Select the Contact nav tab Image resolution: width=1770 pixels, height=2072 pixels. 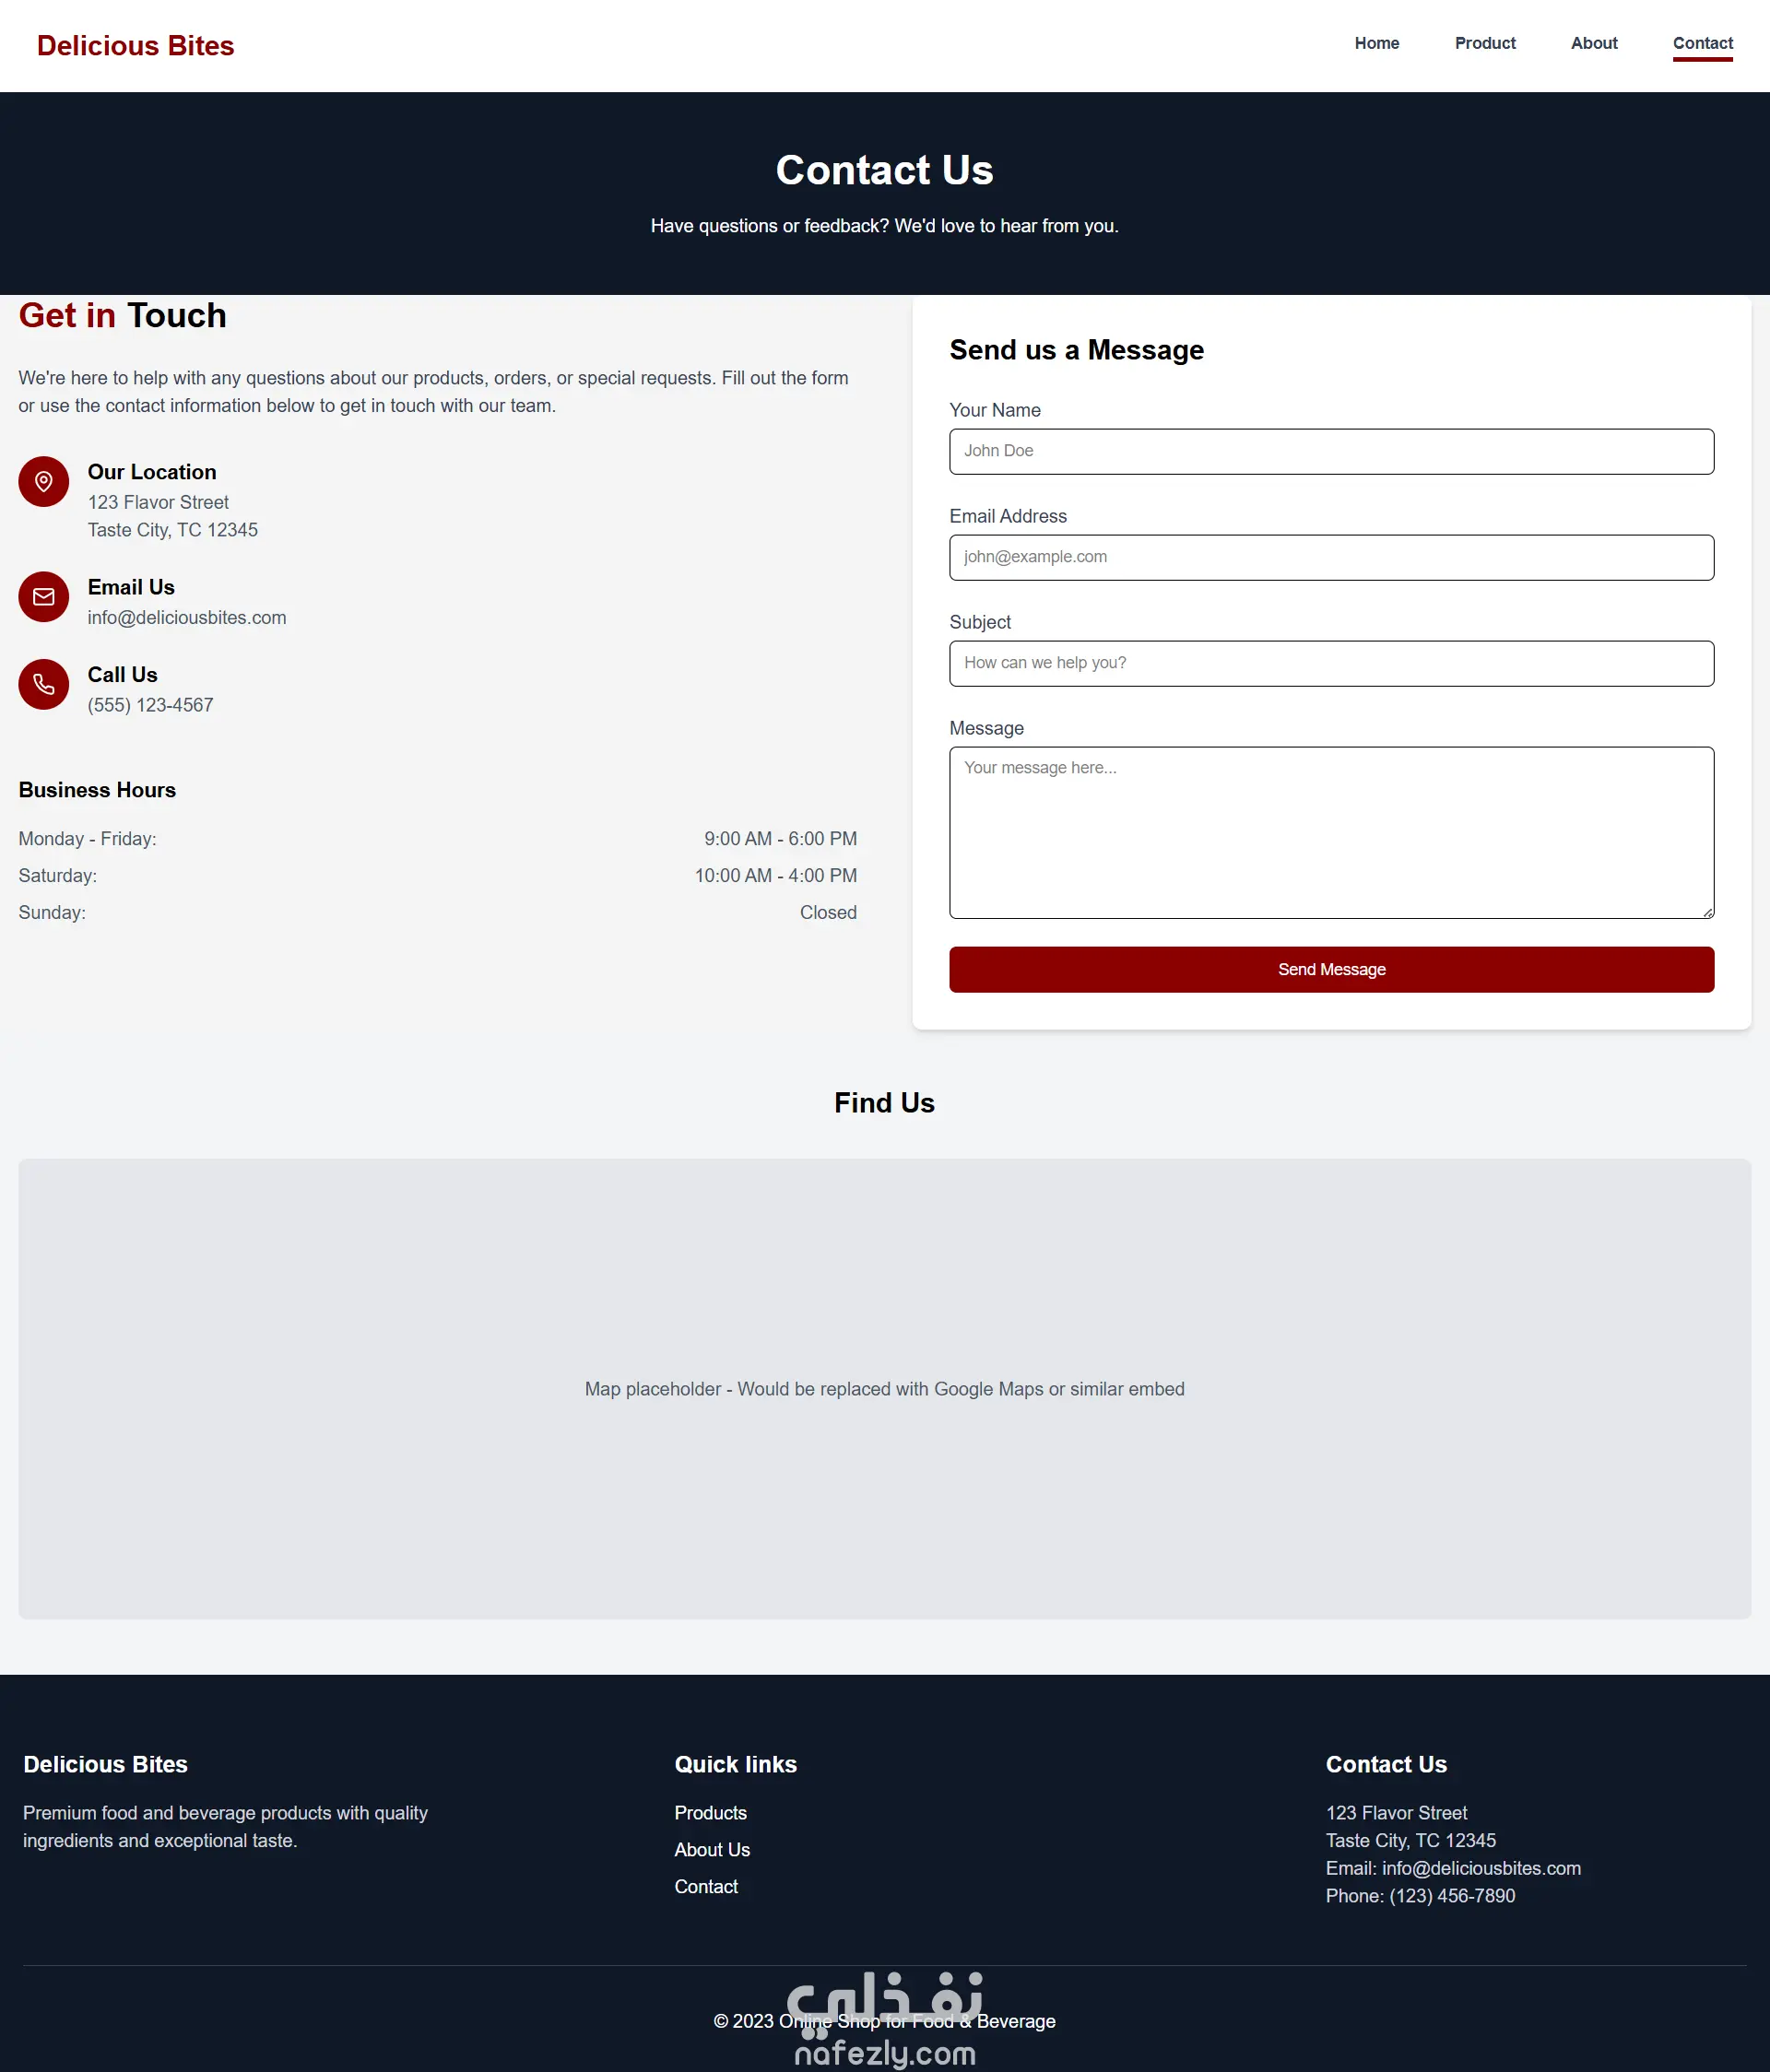click(x=1702, y=43)
